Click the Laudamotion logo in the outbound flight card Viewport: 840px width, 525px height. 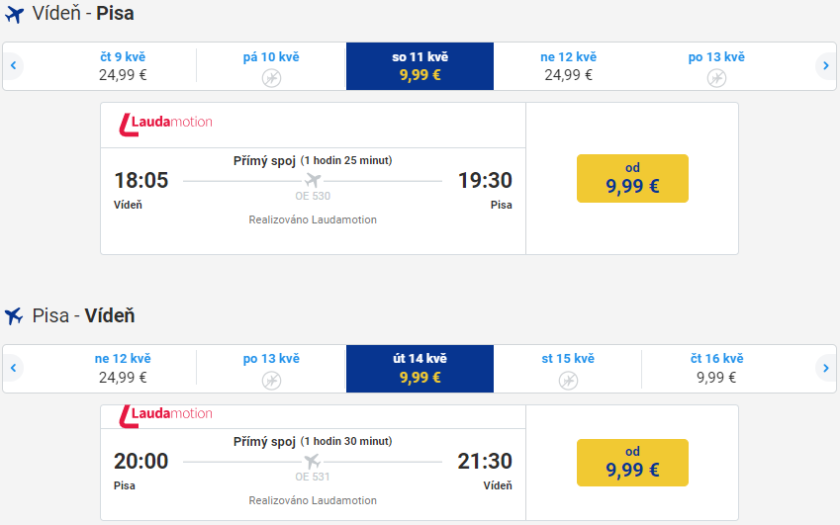point(166,123)
